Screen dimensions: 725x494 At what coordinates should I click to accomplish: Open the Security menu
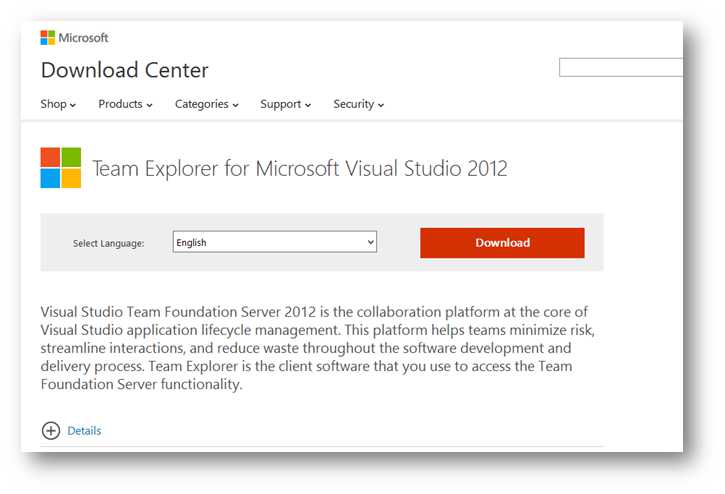point(358,104)
